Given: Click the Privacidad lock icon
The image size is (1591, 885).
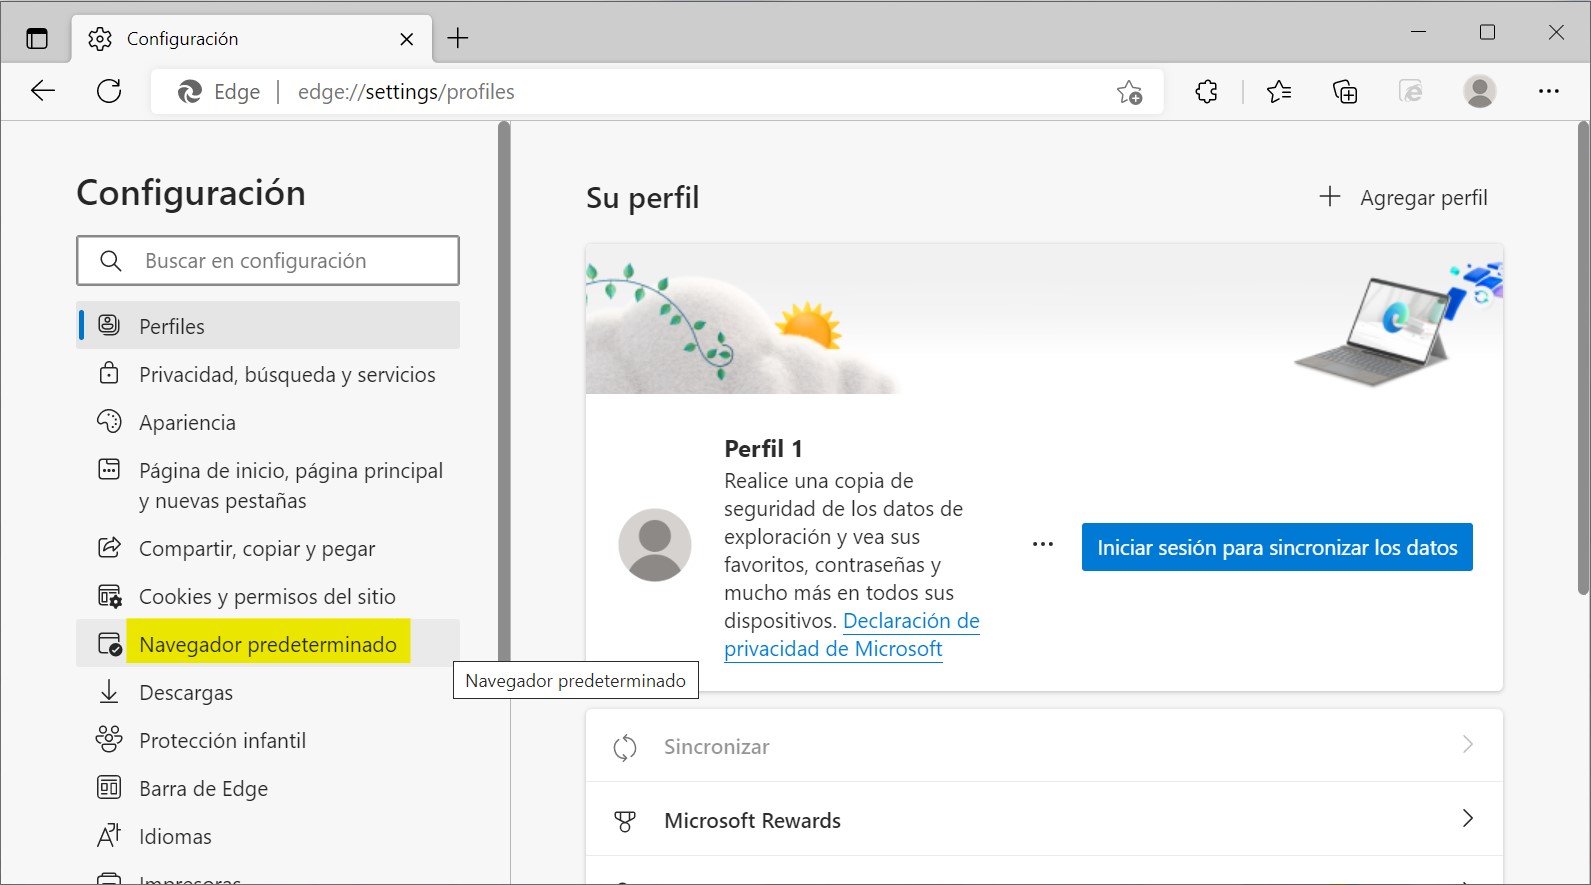Looking at the screenshot, I should click(x=109, y=373).
